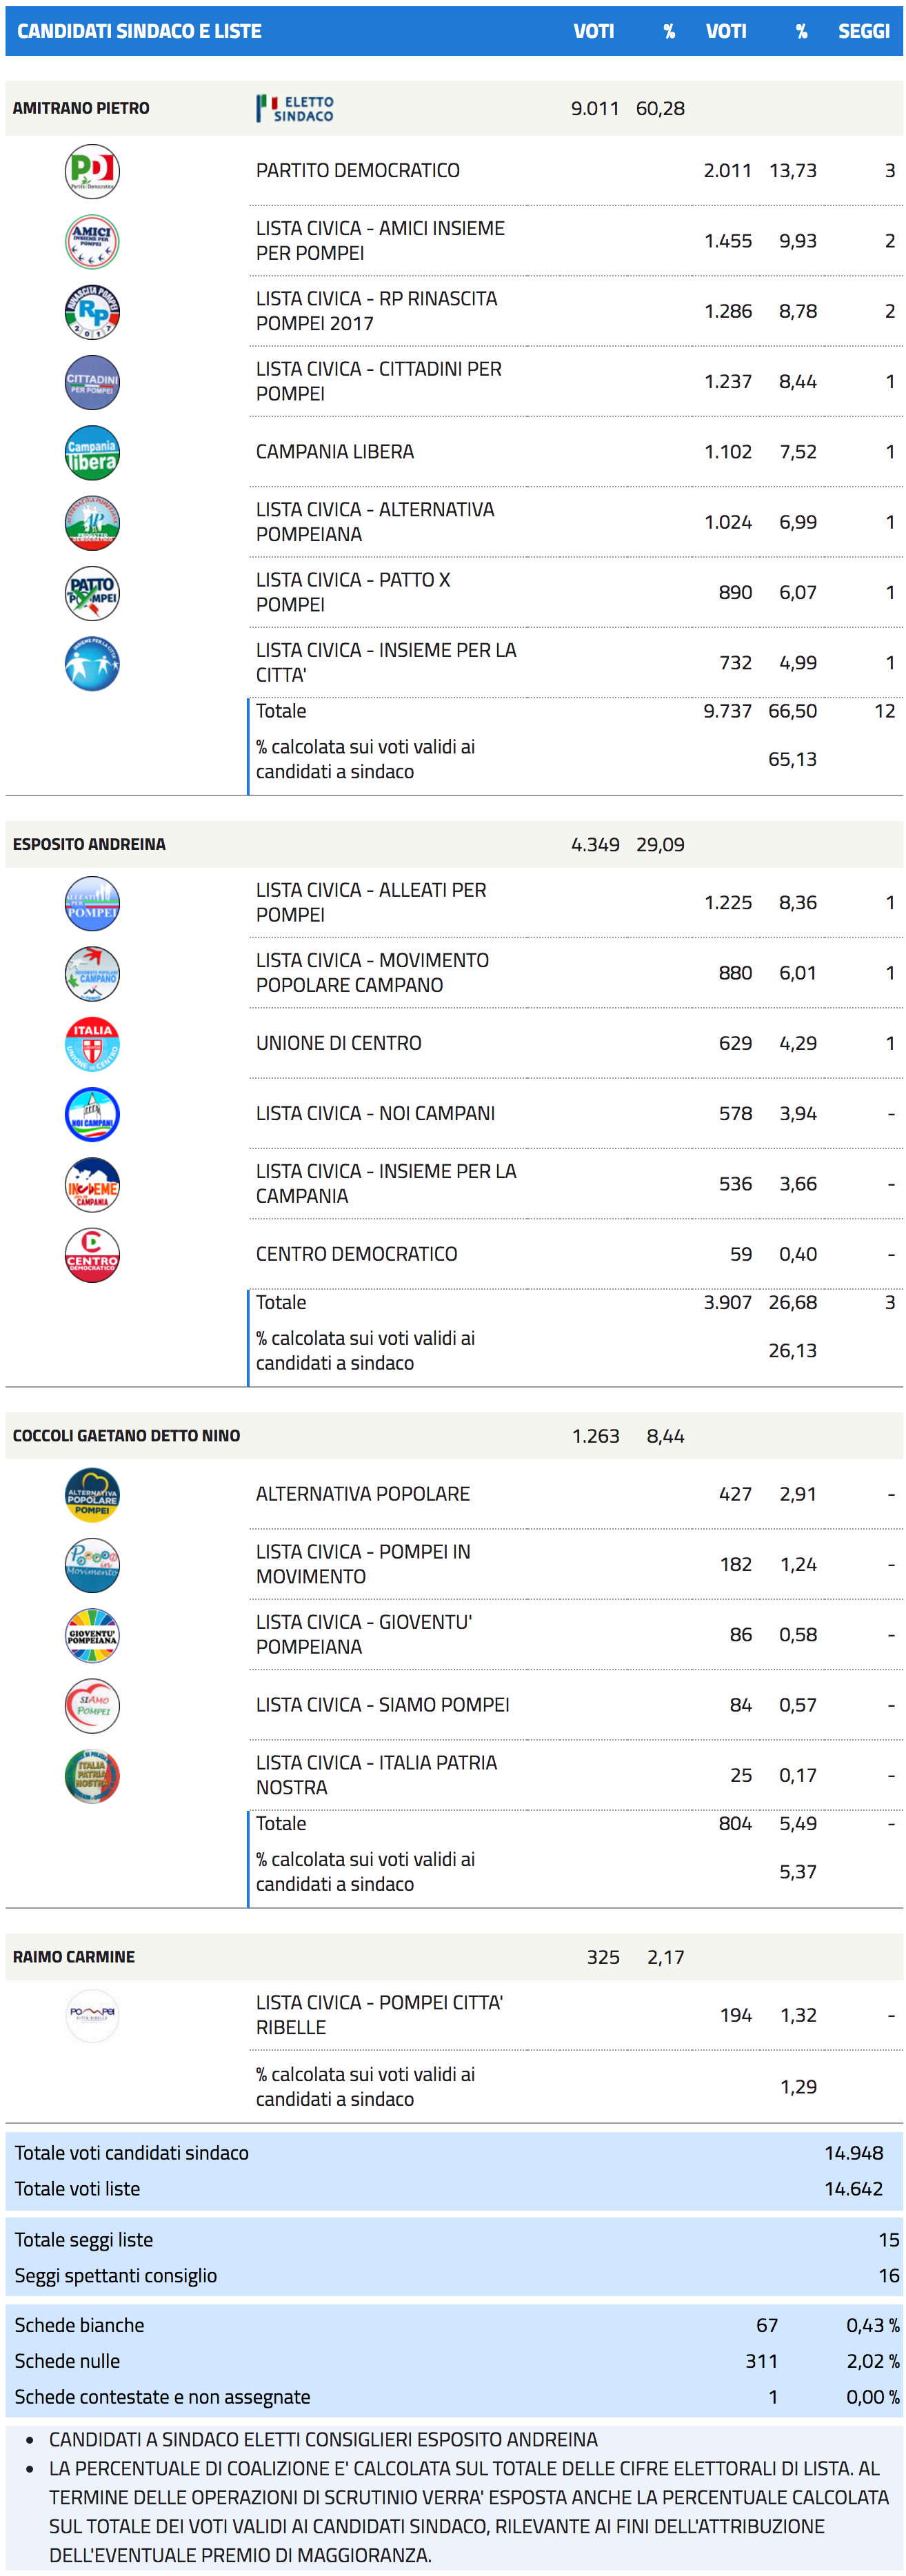Click the Centro Democratico red logo
The height and width of the screenshot is (2576, 906).
coord(92,1255)
